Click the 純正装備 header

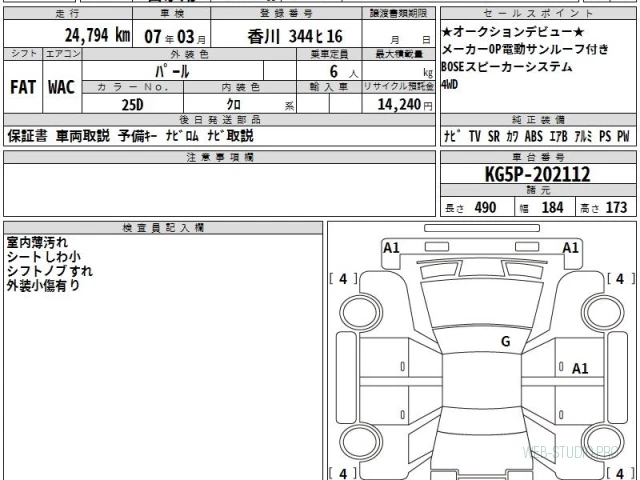[x=538, y=120]
